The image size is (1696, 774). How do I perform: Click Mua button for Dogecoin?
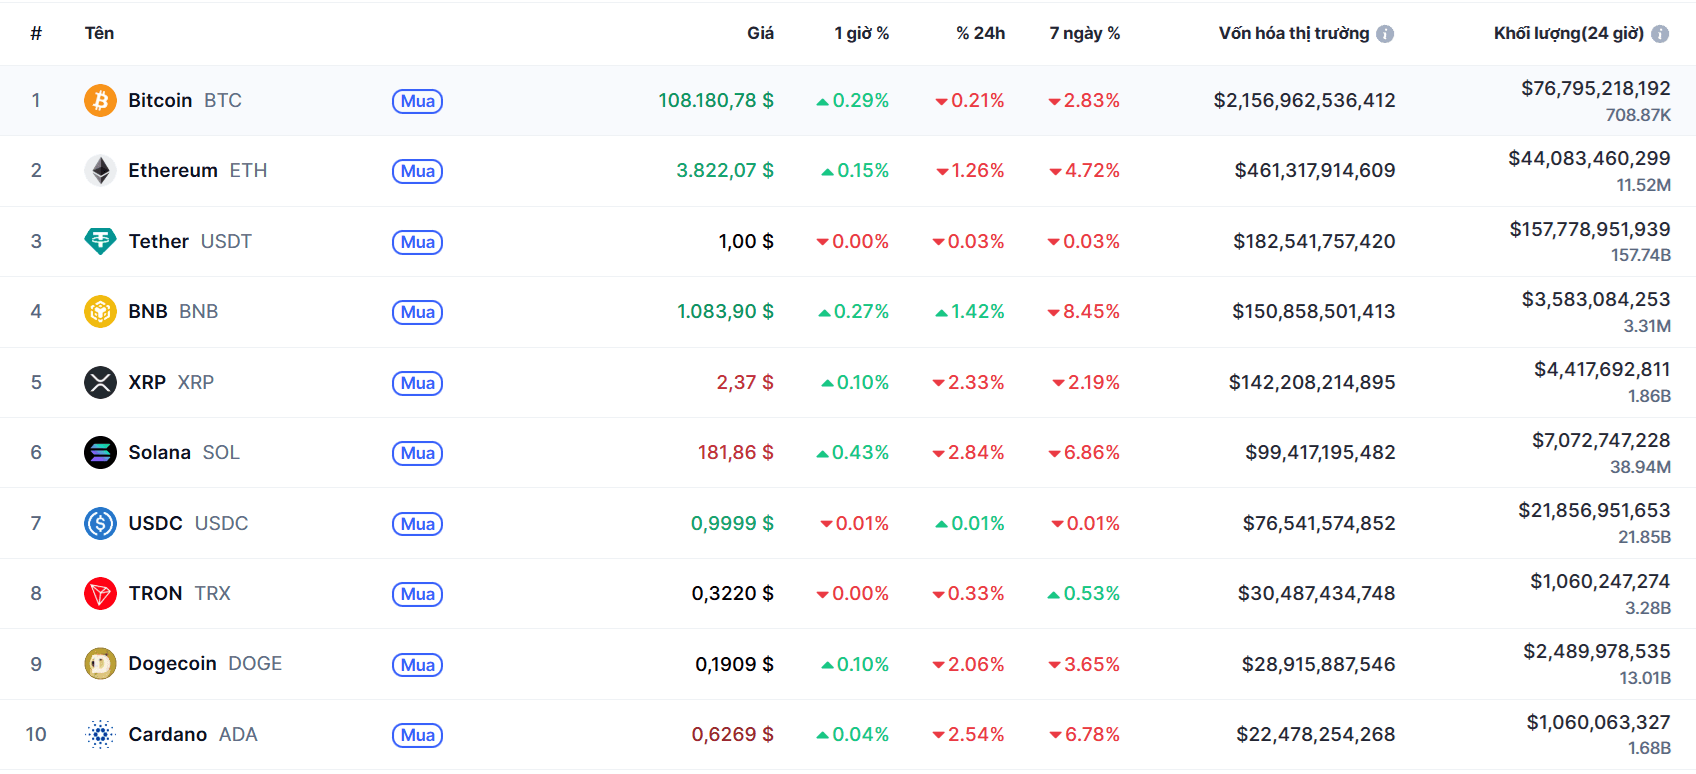(417, 665)
